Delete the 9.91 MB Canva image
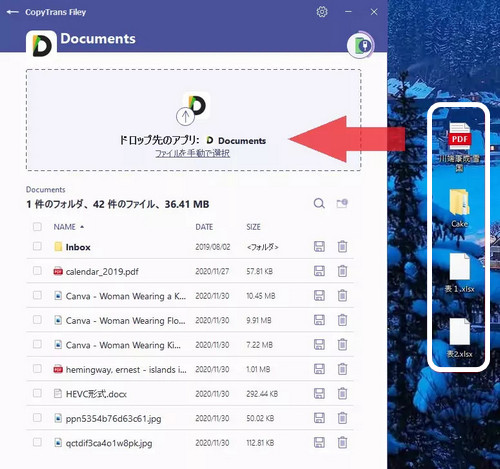This screenshot has width=500, height=469. 342,320
